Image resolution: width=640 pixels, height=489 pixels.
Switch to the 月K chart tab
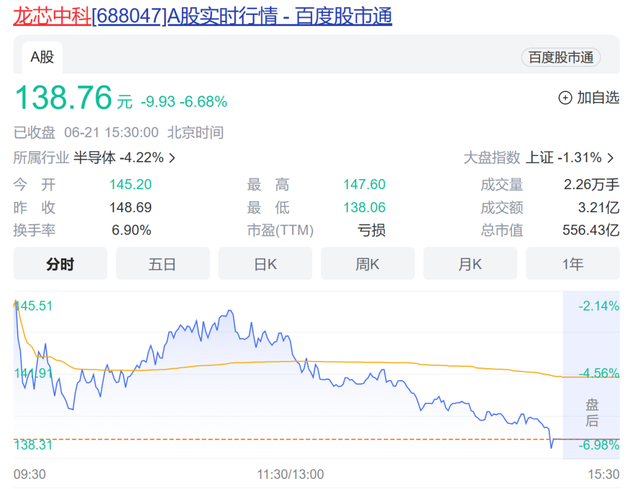(x=470, y=264)
